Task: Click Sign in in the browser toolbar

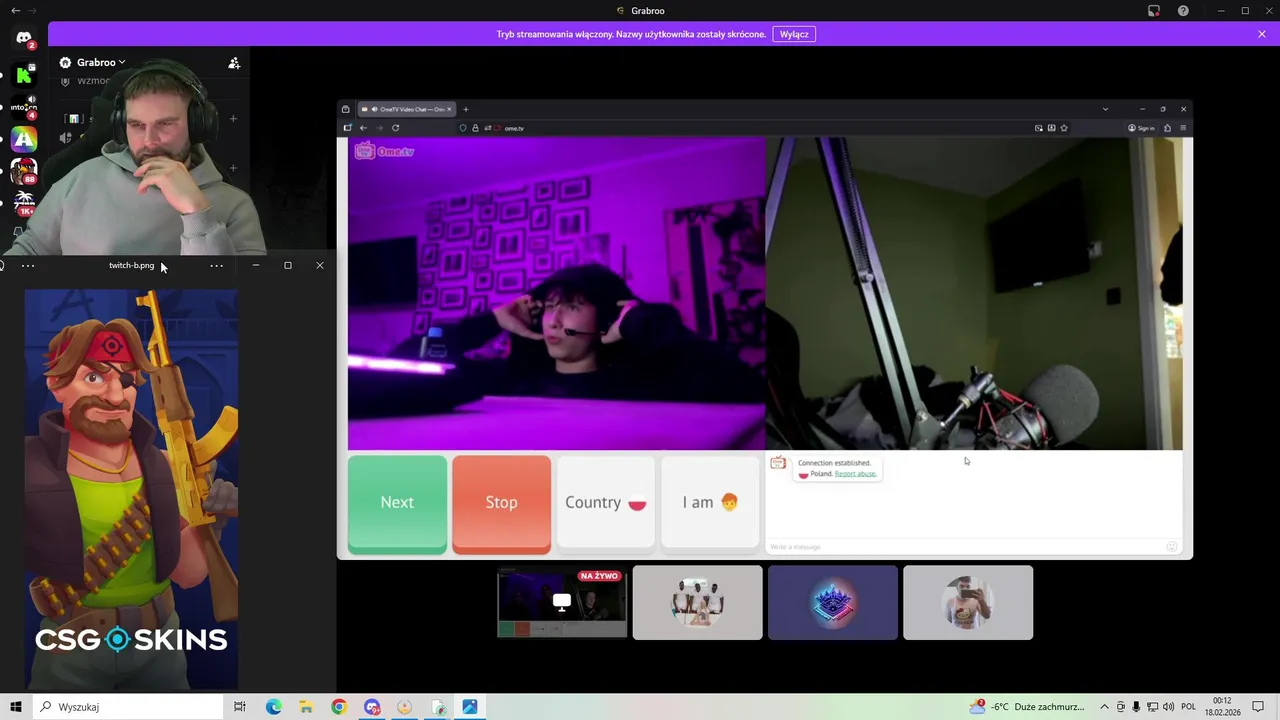Action: (1141, 128)
